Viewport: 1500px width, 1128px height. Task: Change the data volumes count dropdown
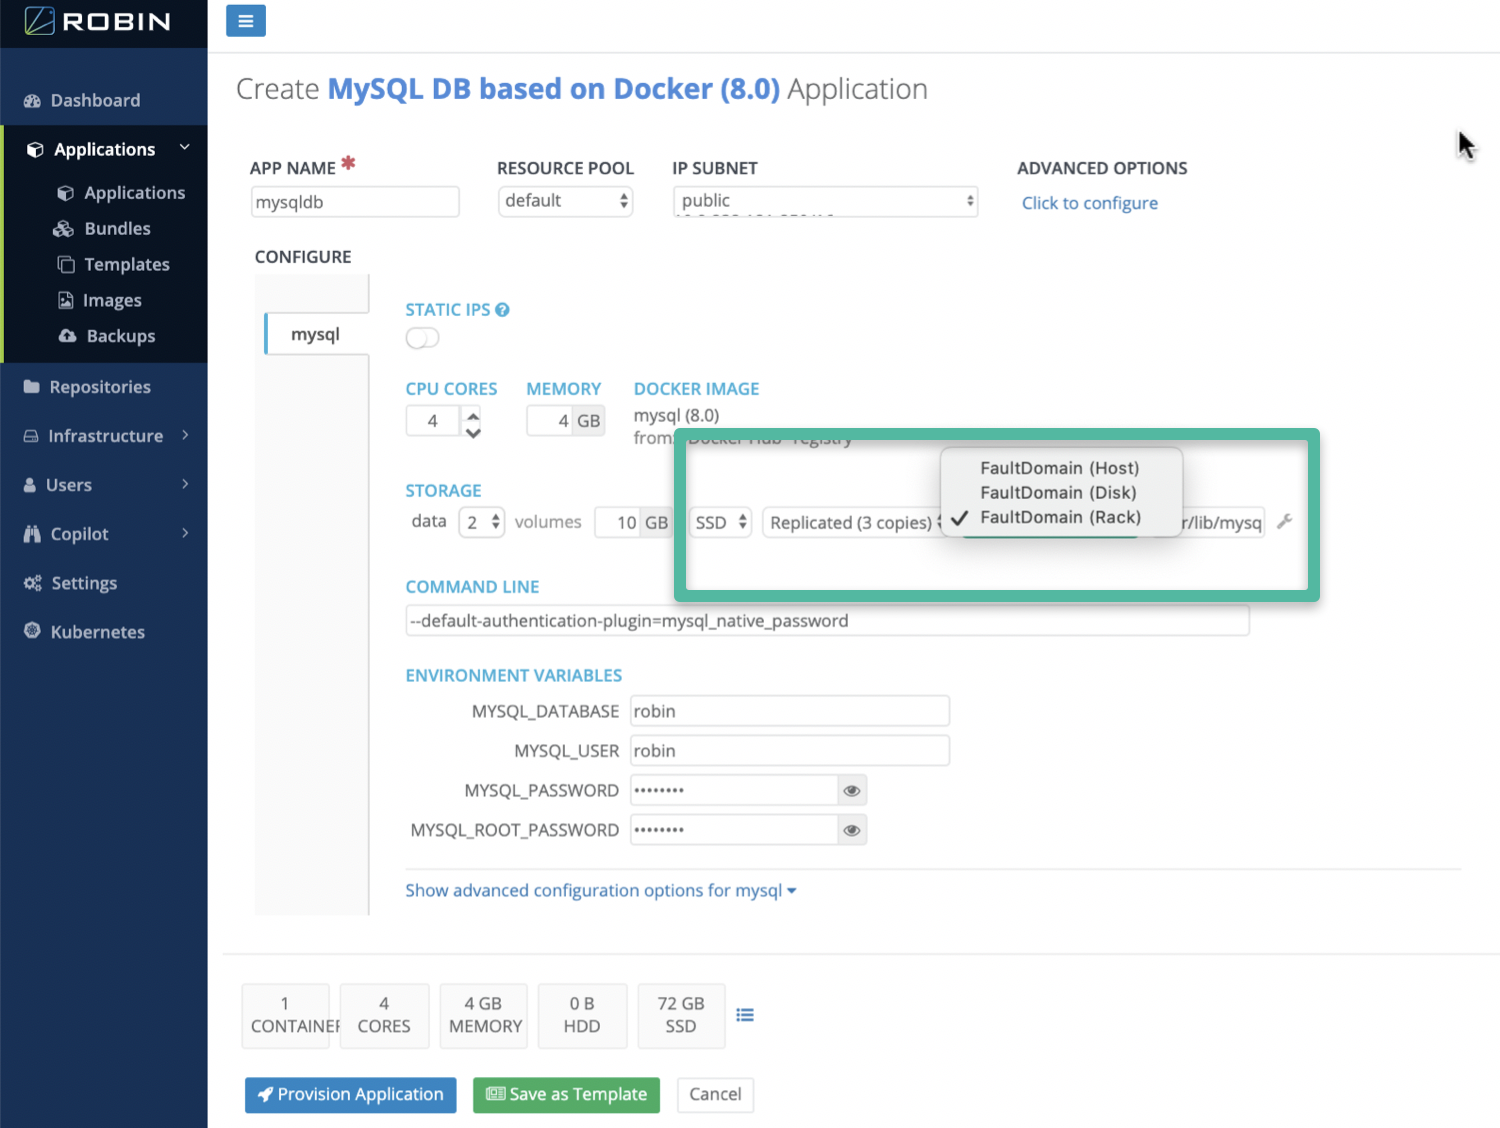481,522
